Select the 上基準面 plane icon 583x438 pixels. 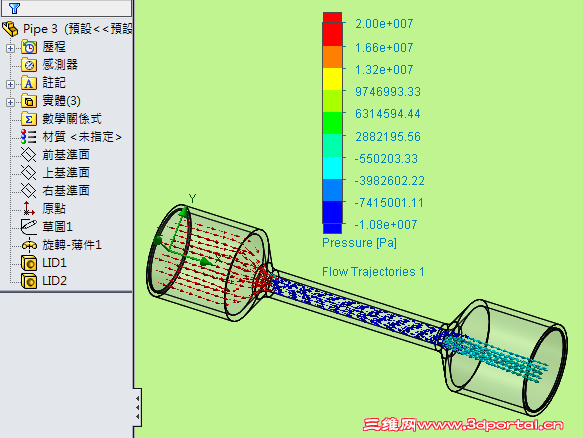(x=29, y=173)
